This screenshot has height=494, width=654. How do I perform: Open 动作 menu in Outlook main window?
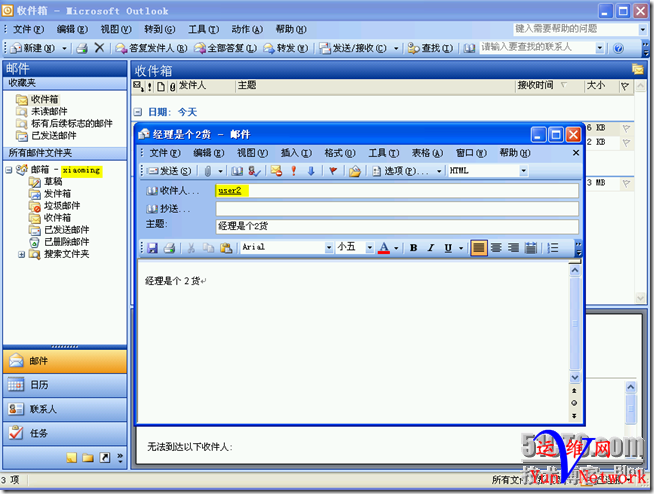tap(247, 29)
